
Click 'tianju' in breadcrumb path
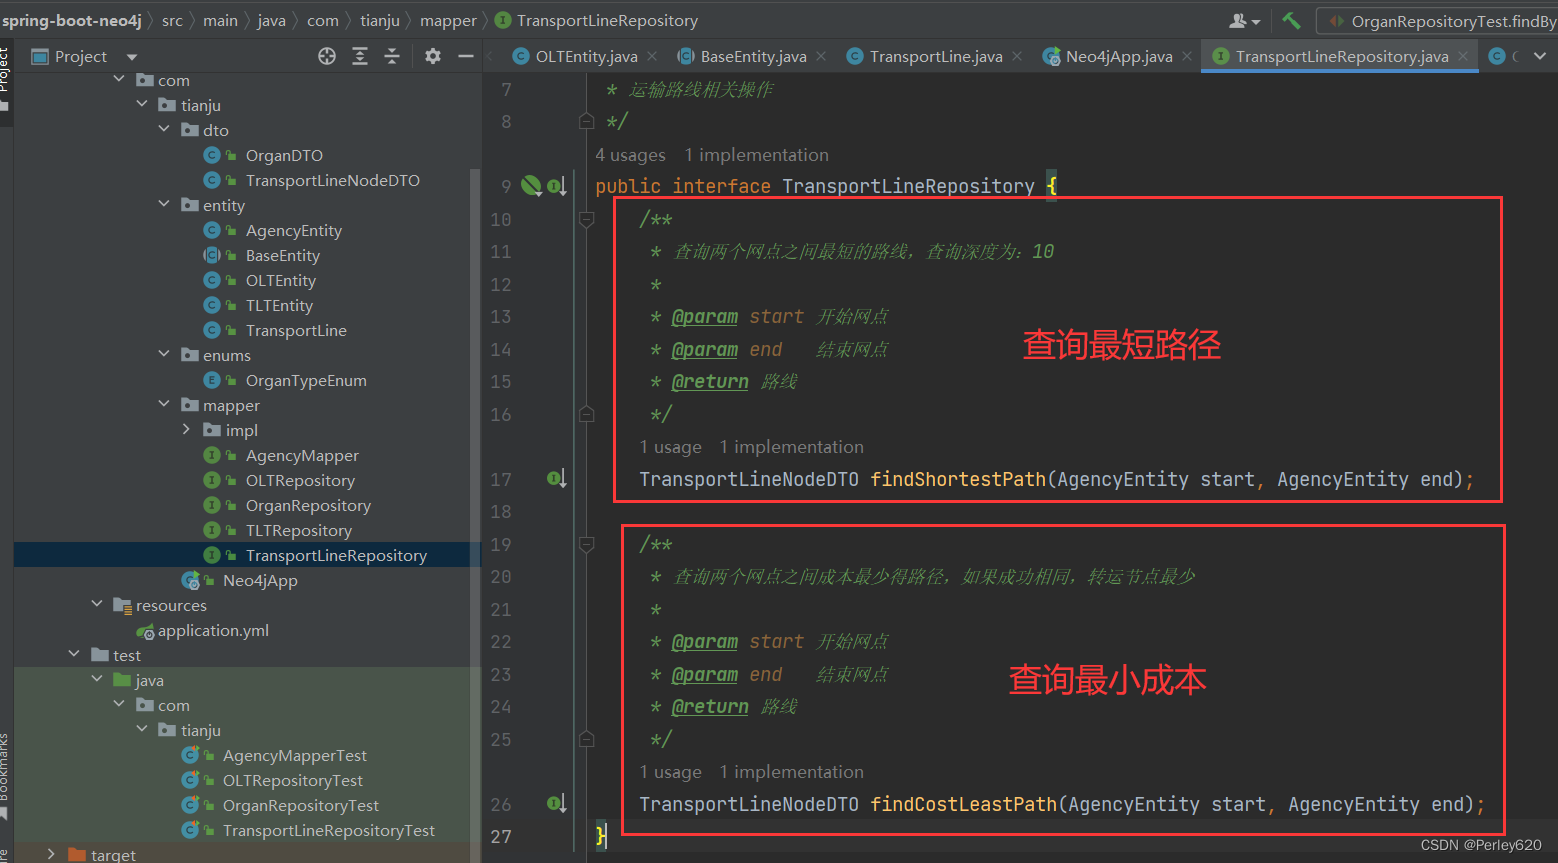click(380, 20)
